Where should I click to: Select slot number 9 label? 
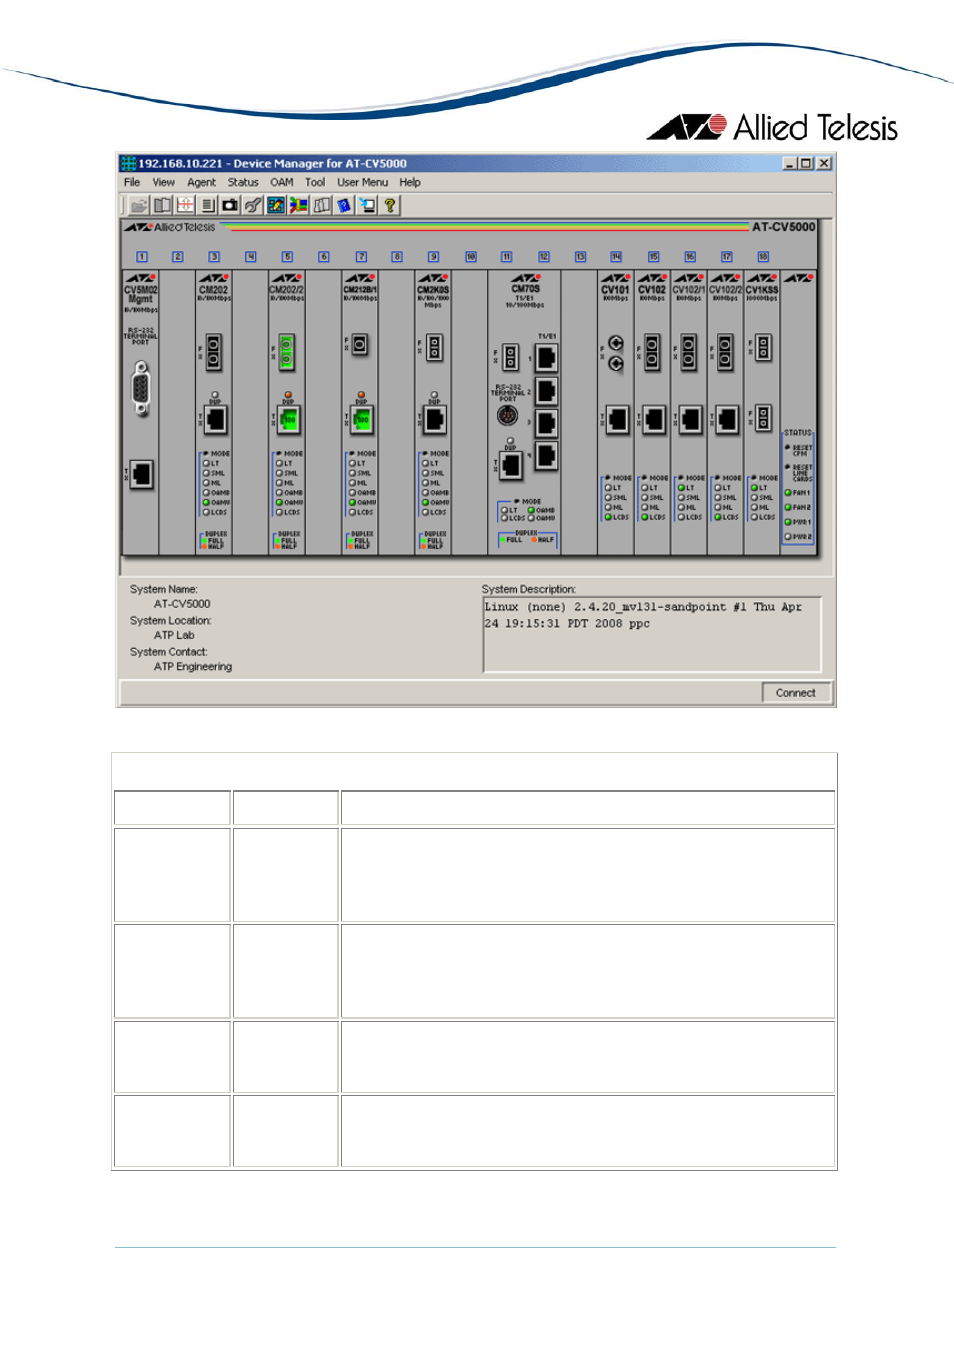[433, 257]
